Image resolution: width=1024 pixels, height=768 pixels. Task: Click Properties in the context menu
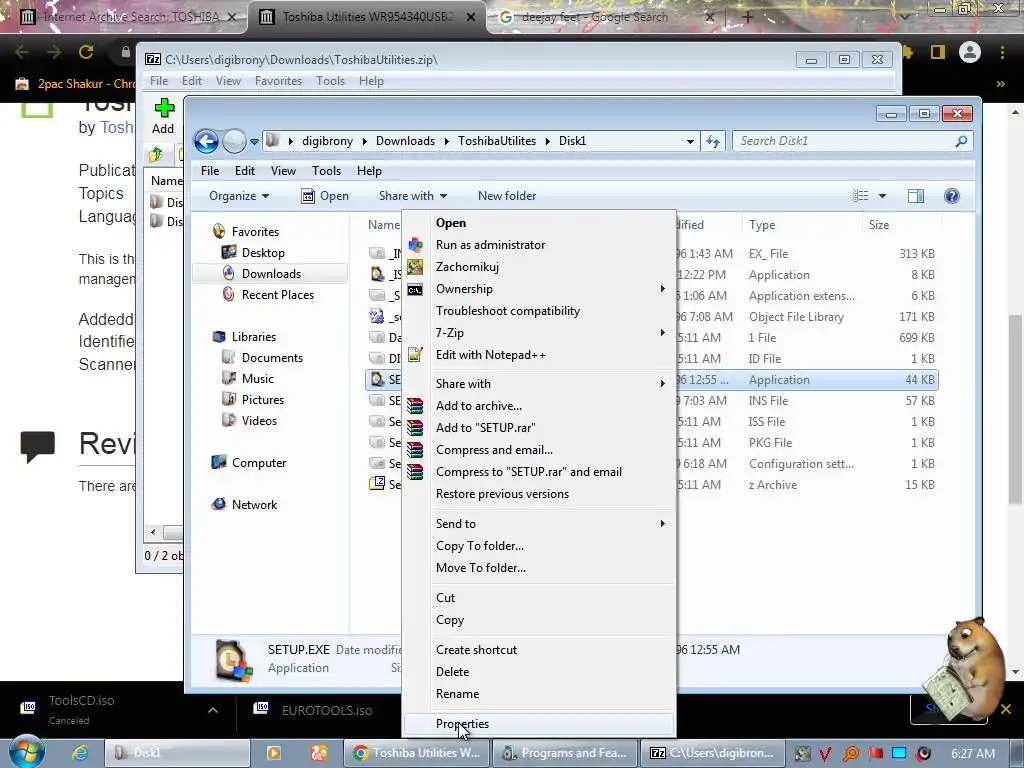pos(539,724)
